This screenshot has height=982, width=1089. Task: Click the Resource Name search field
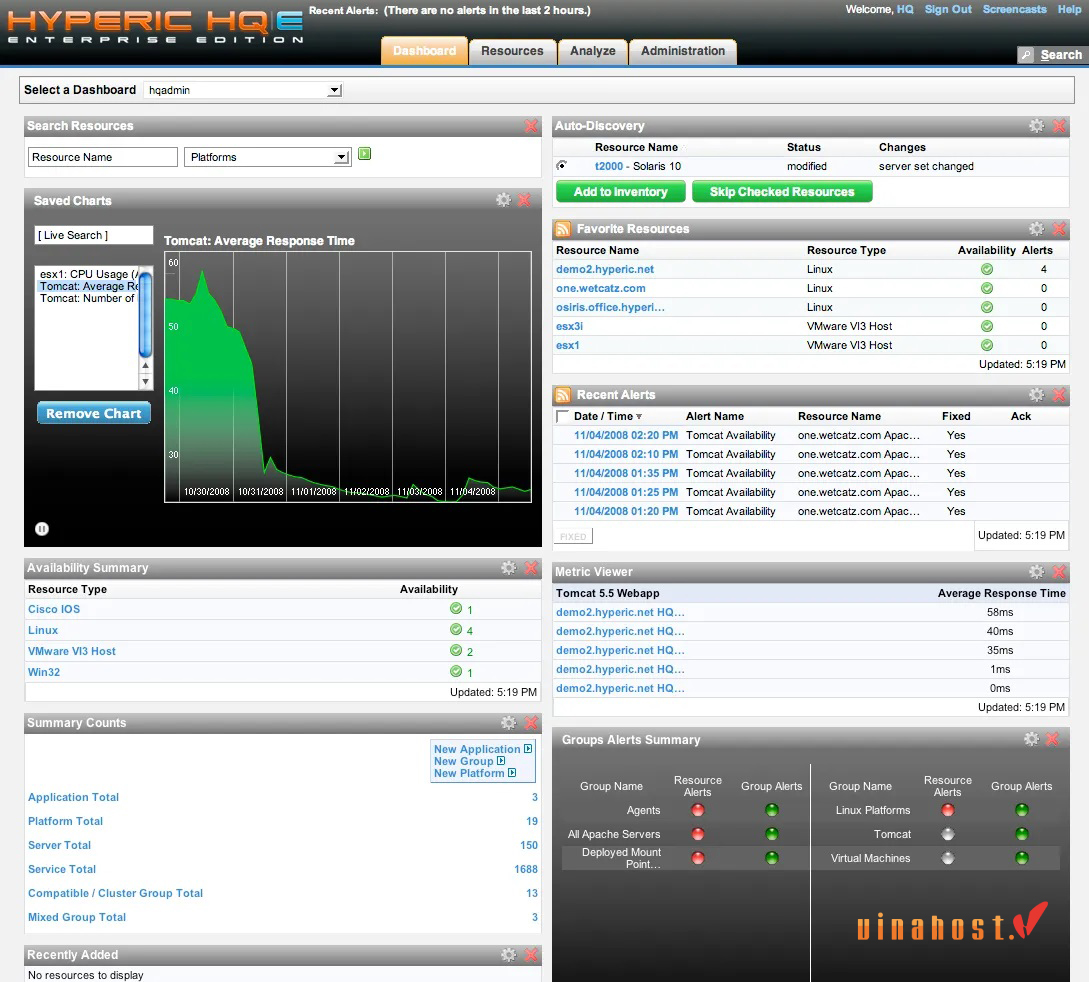point(103,157)
